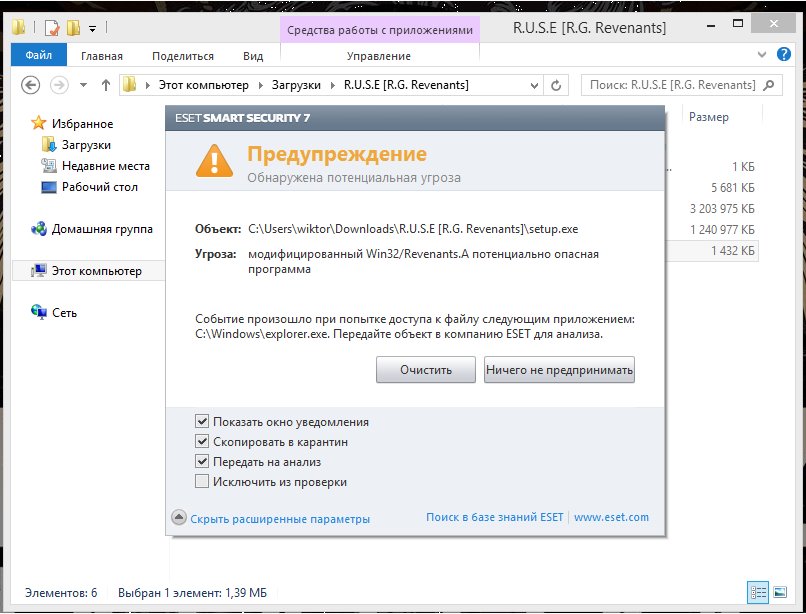
Task: Click into the folder search field
Action: click(670, 85)
